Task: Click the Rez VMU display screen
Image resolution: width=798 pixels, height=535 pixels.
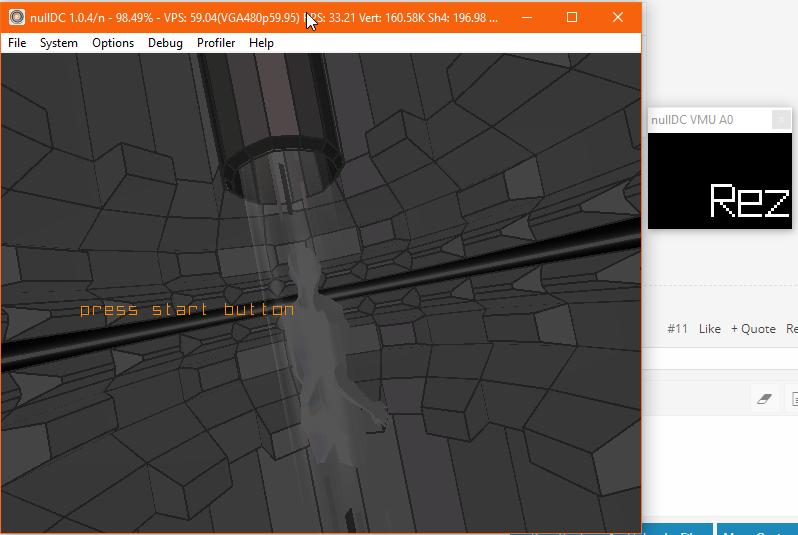Action: (x=720, y=181)
